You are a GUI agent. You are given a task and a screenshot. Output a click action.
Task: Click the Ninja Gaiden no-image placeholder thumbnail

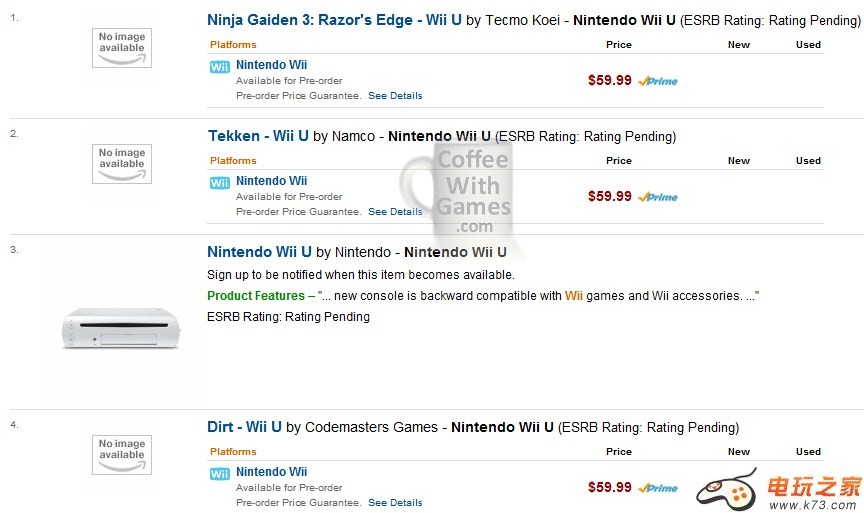click(x=122, y=47)
